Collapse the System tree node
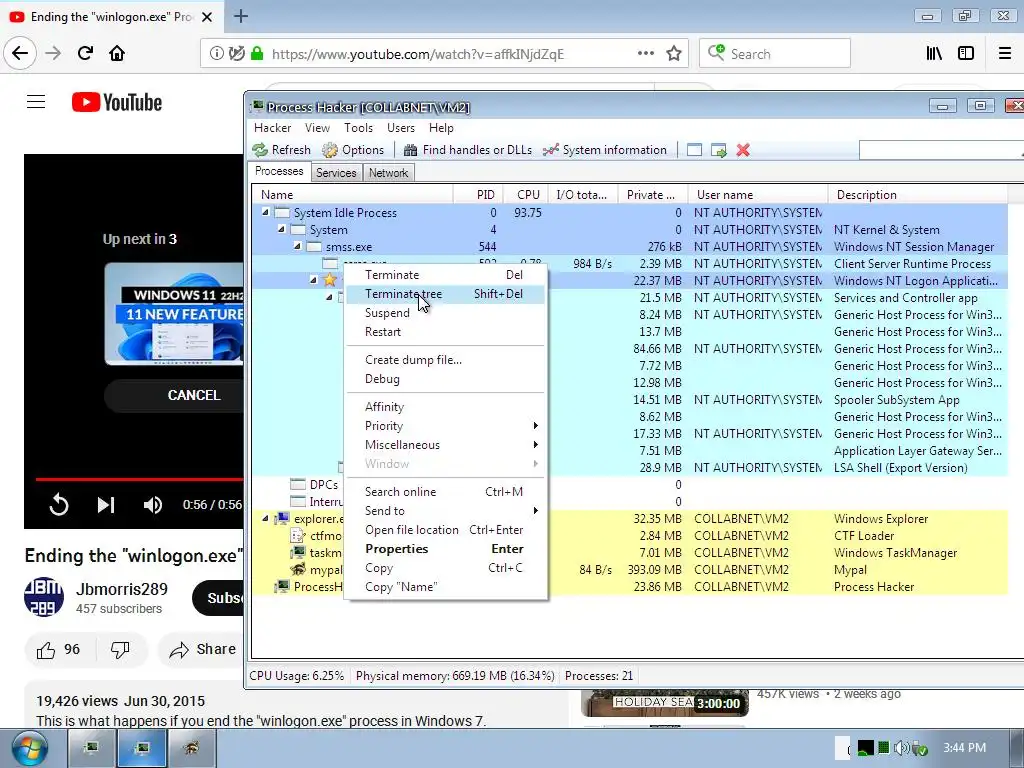1024x768 pixels. click(x=281, y=229)
